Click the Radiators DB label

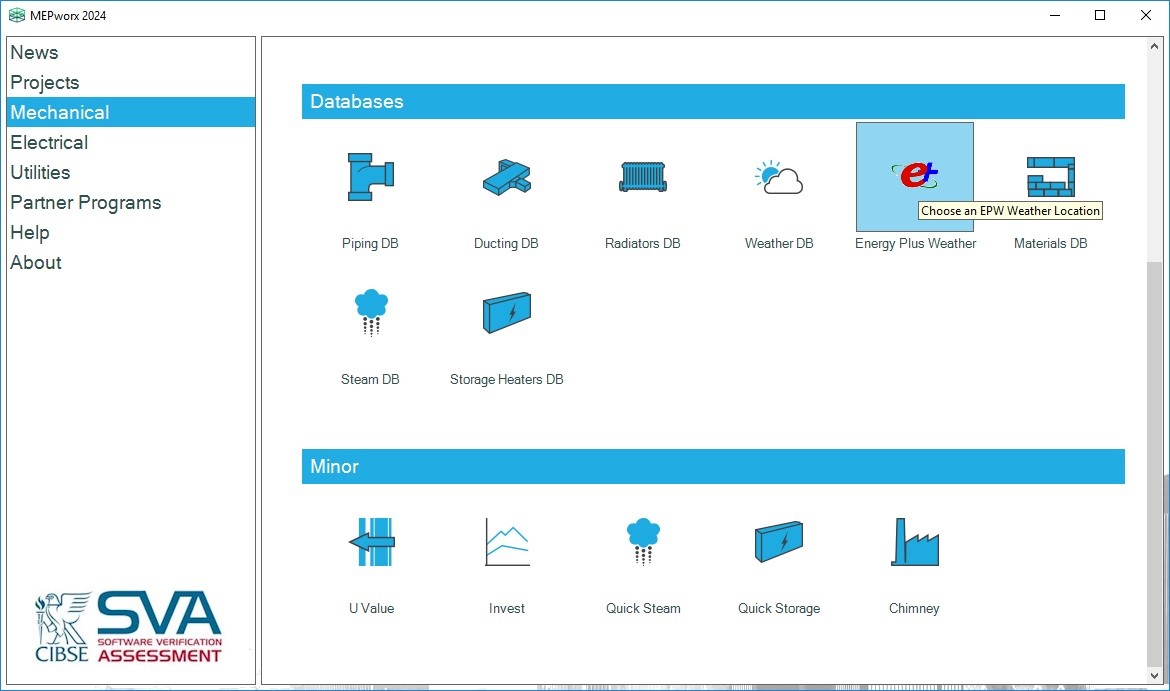[642, 243]
